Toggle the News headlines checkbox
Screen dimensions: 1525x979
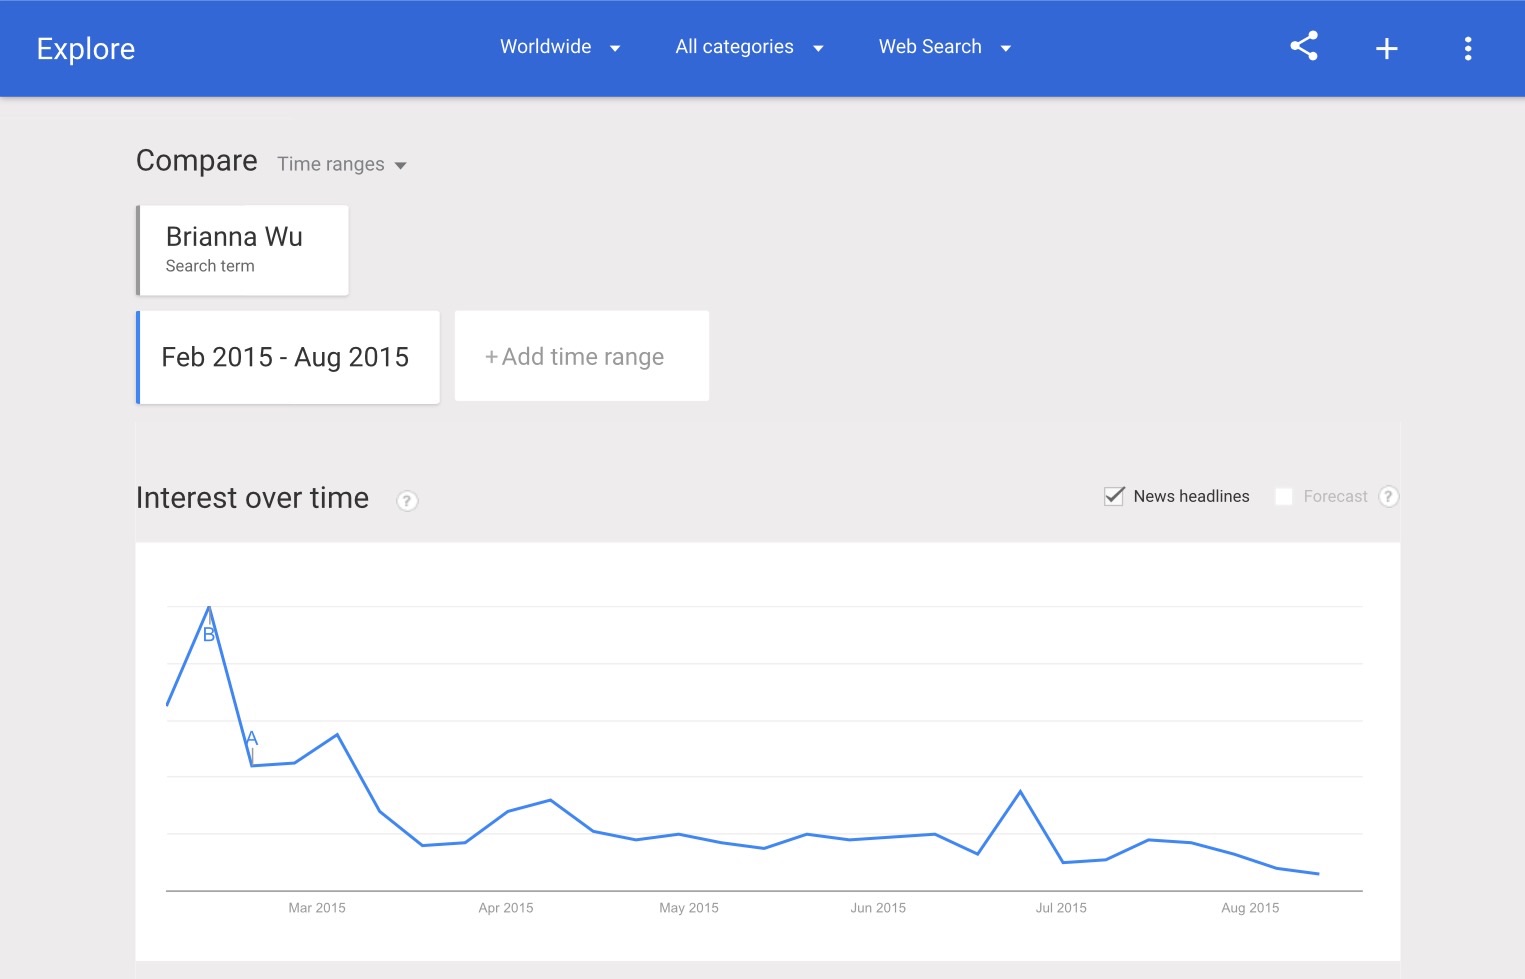(1114, 496)
